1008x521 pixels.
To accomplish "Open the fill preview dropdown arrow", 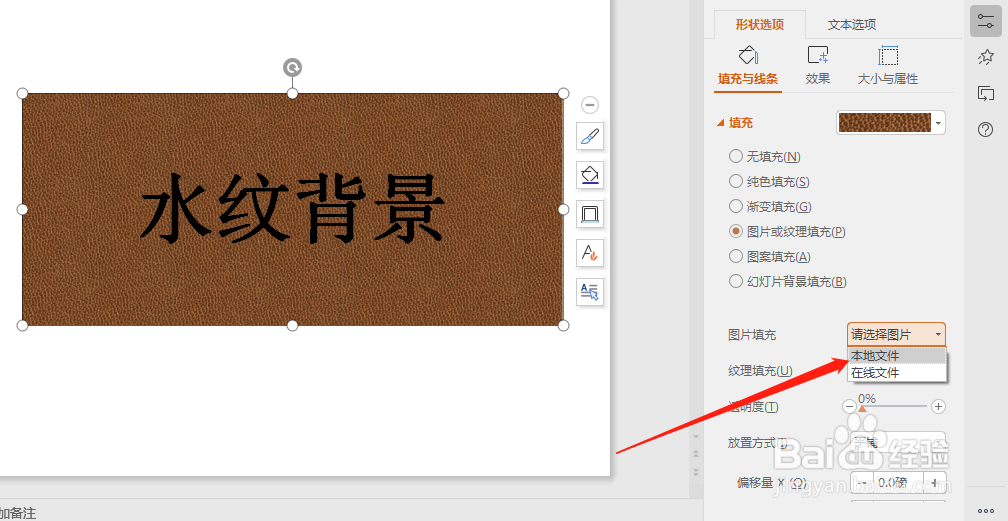I will (x=939, y=123).
